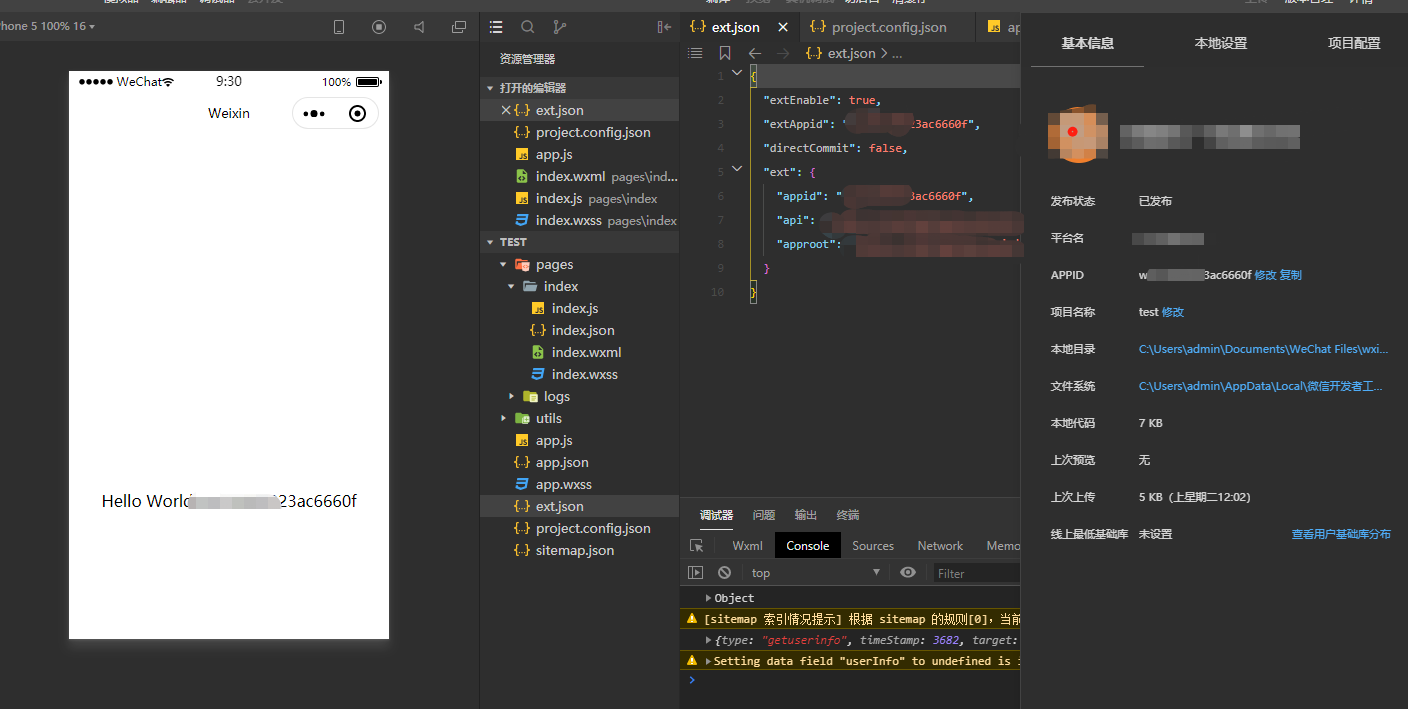
Task: Switch to the Network debugger tab
Action: pos(940,546)
